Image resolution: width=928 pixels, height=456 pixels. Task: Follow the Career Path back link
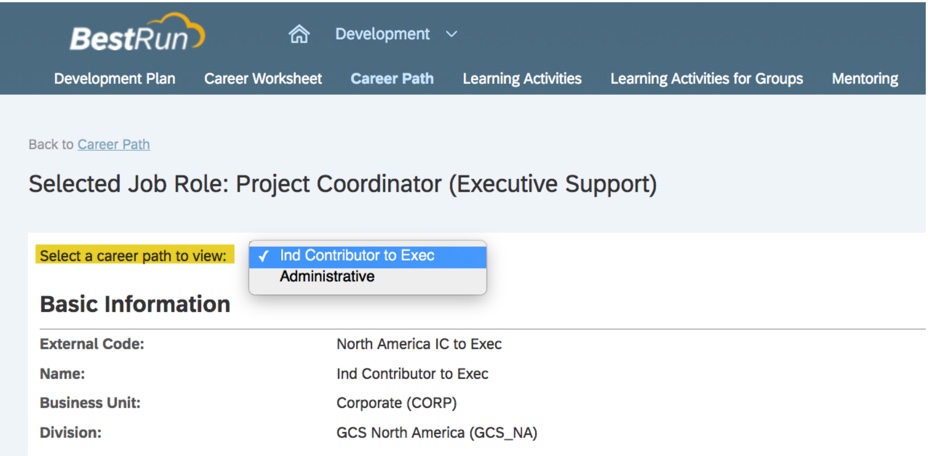click(x=113, y=144)
